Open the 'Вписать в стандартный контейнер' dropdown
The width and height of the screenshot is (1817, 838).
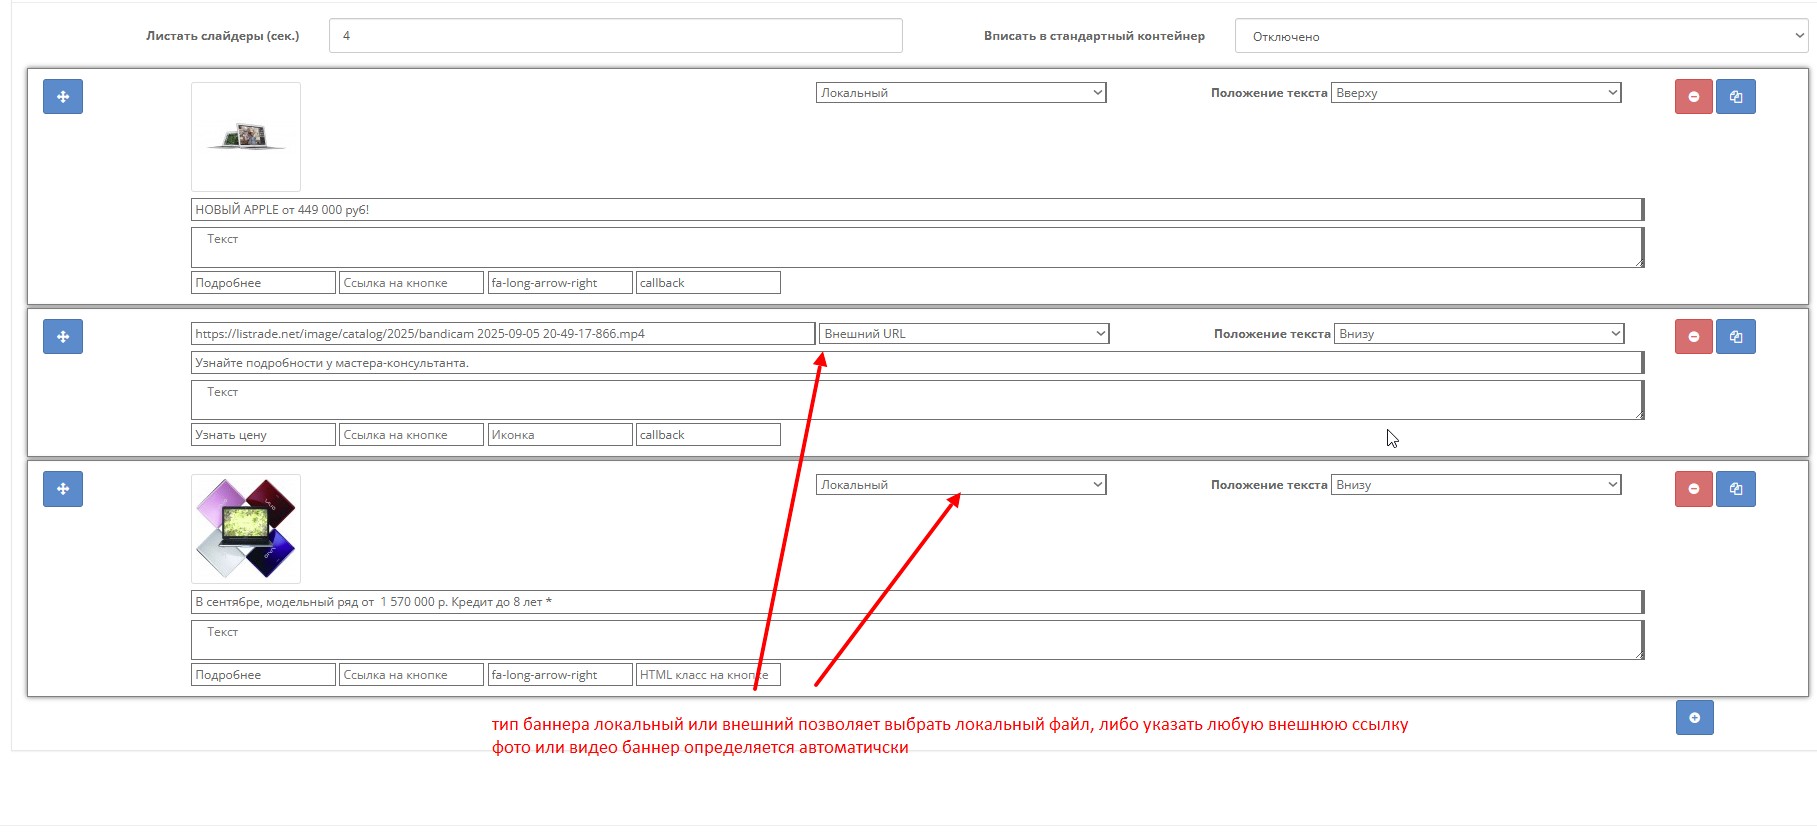click(1520, 36)
